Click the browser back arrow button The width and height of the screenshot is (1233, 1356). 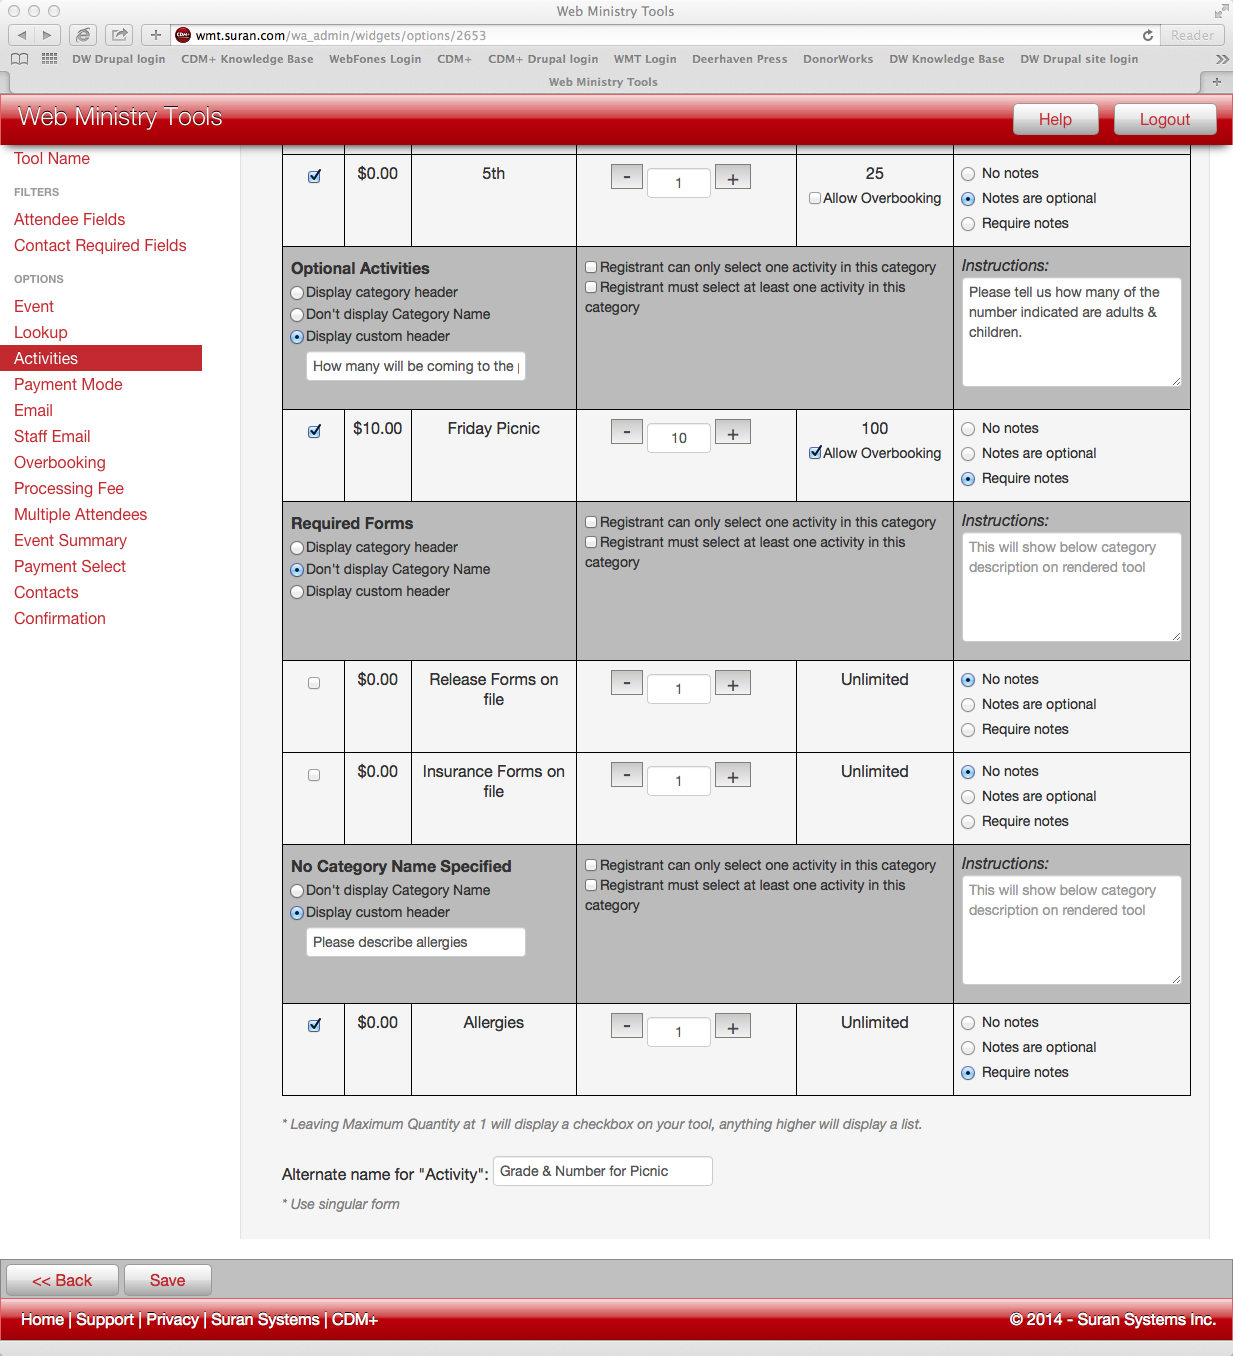point(22,35)
